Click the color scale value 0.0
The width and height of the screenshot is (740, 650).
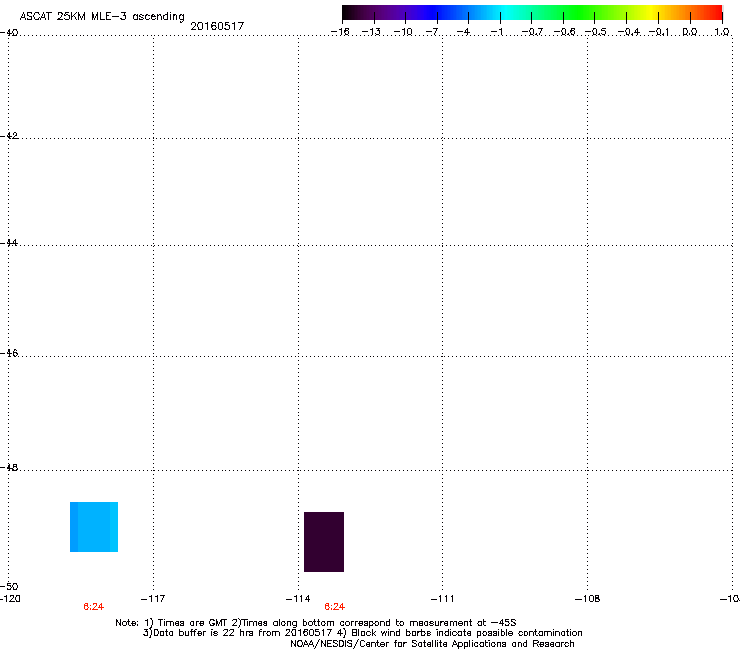[x=690, y=32]
